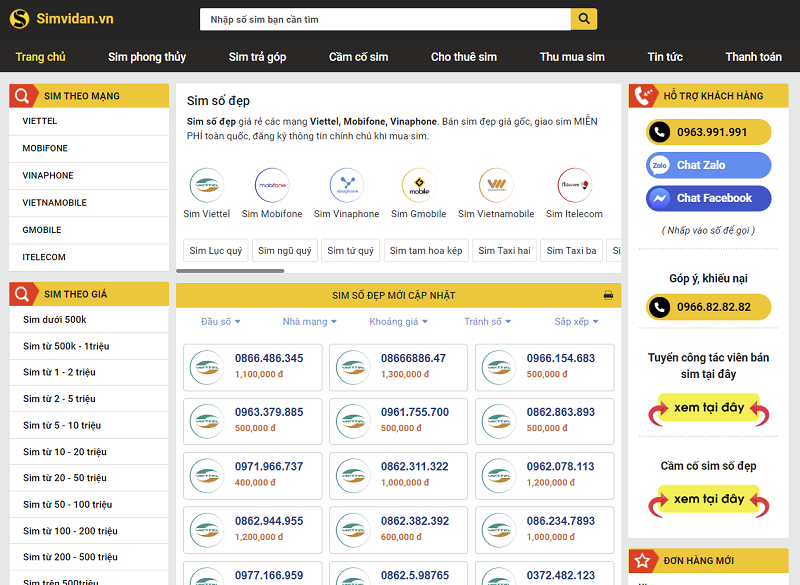
Task: Click the yellow search magnifier button
Action: pos(584,19)
